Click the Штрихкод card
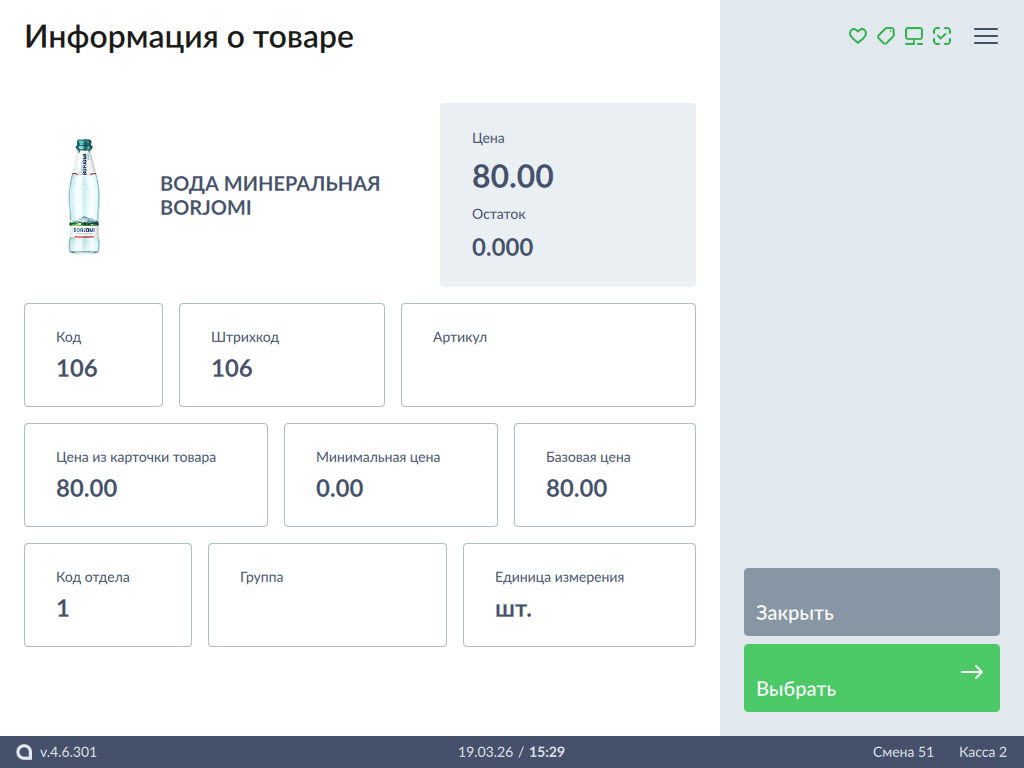 pyautogui.click(x=281, y=355)
